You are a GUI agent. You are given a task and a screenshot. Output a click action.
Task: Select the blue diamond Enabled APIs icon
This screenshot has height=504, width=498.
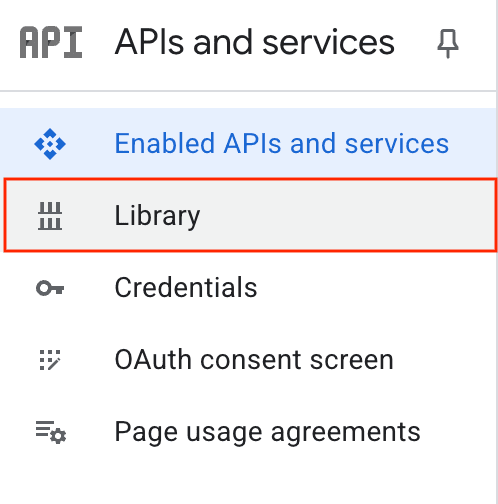50,144
